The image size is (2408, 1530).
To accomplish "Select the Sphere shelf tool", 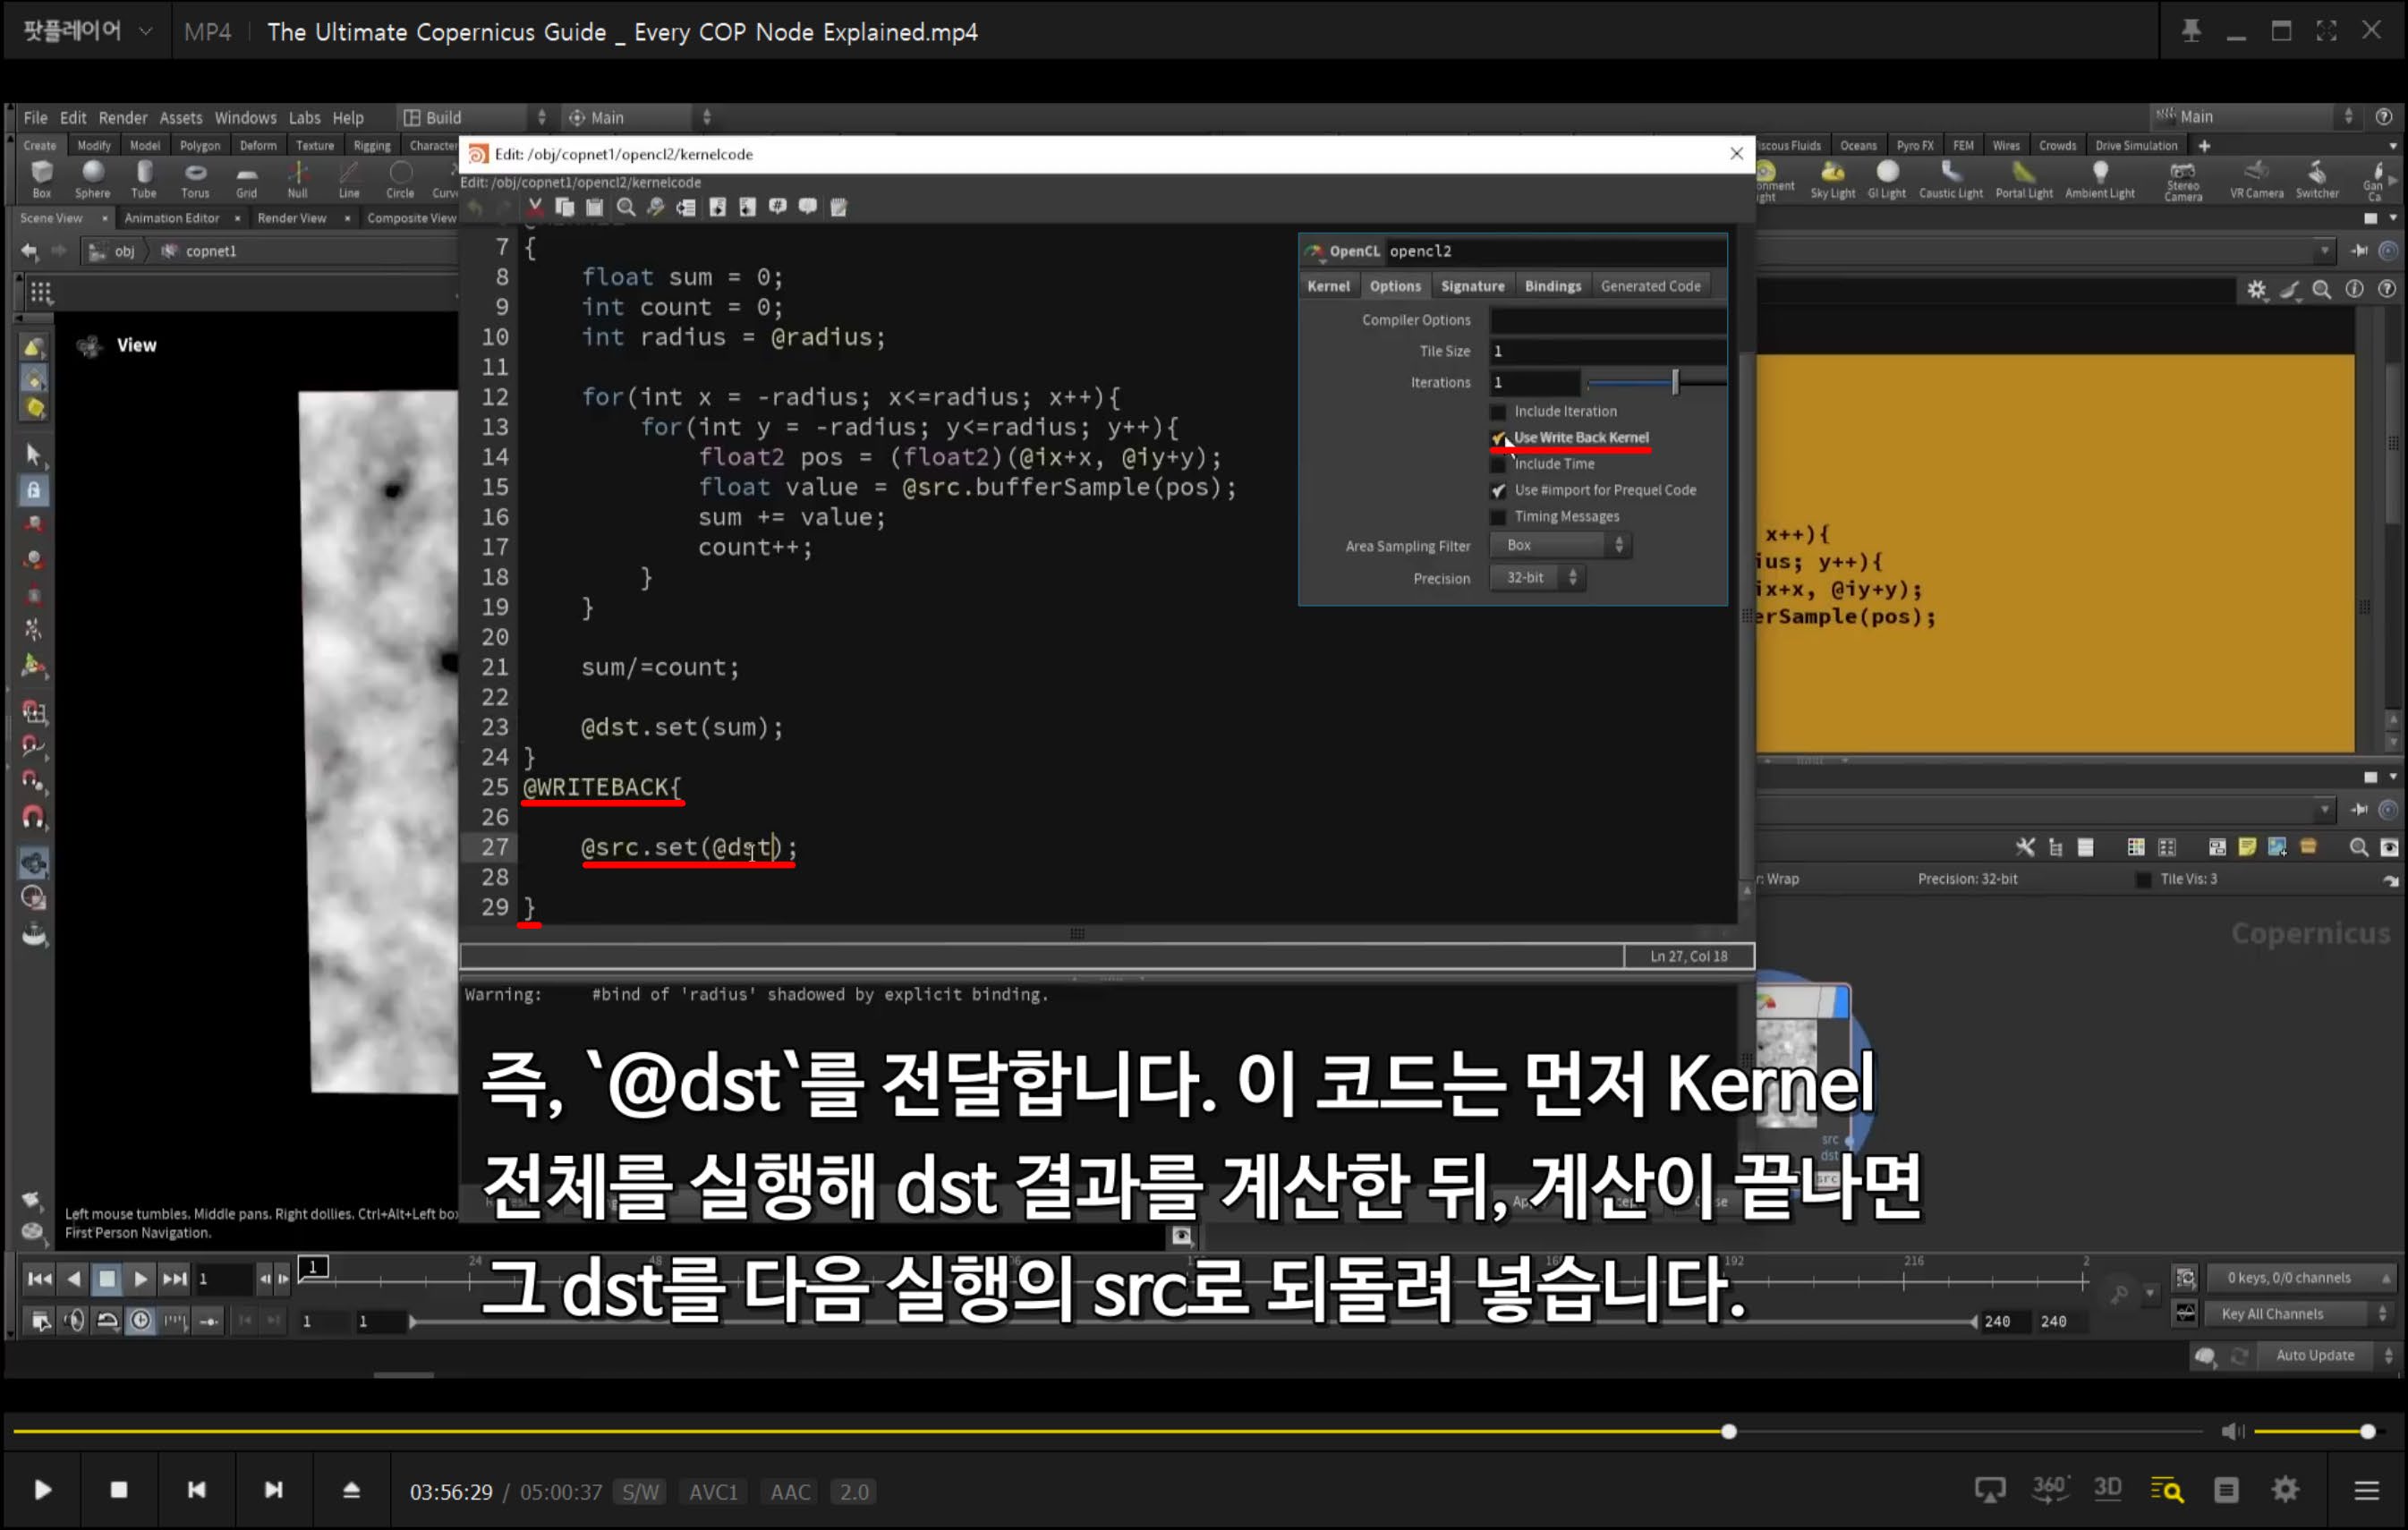I will click(x=93, y=178).
